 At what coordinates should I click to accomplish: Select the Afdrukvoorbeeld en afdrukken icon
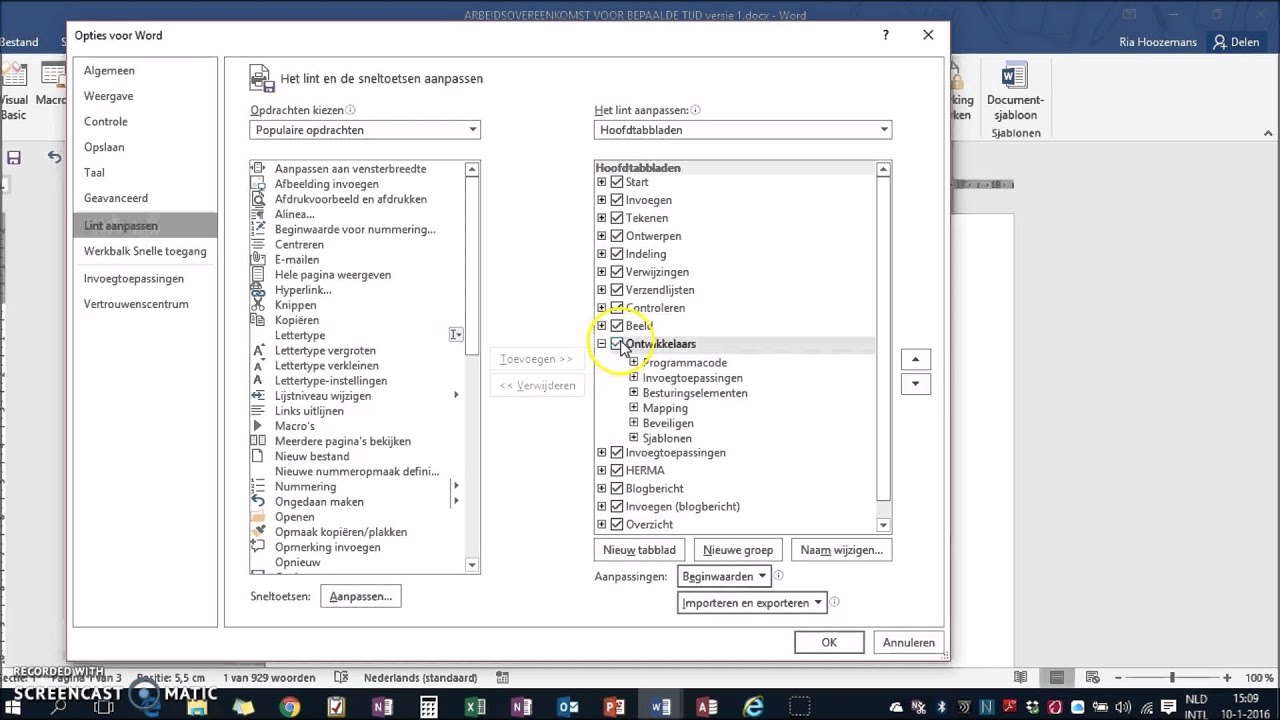258,199
